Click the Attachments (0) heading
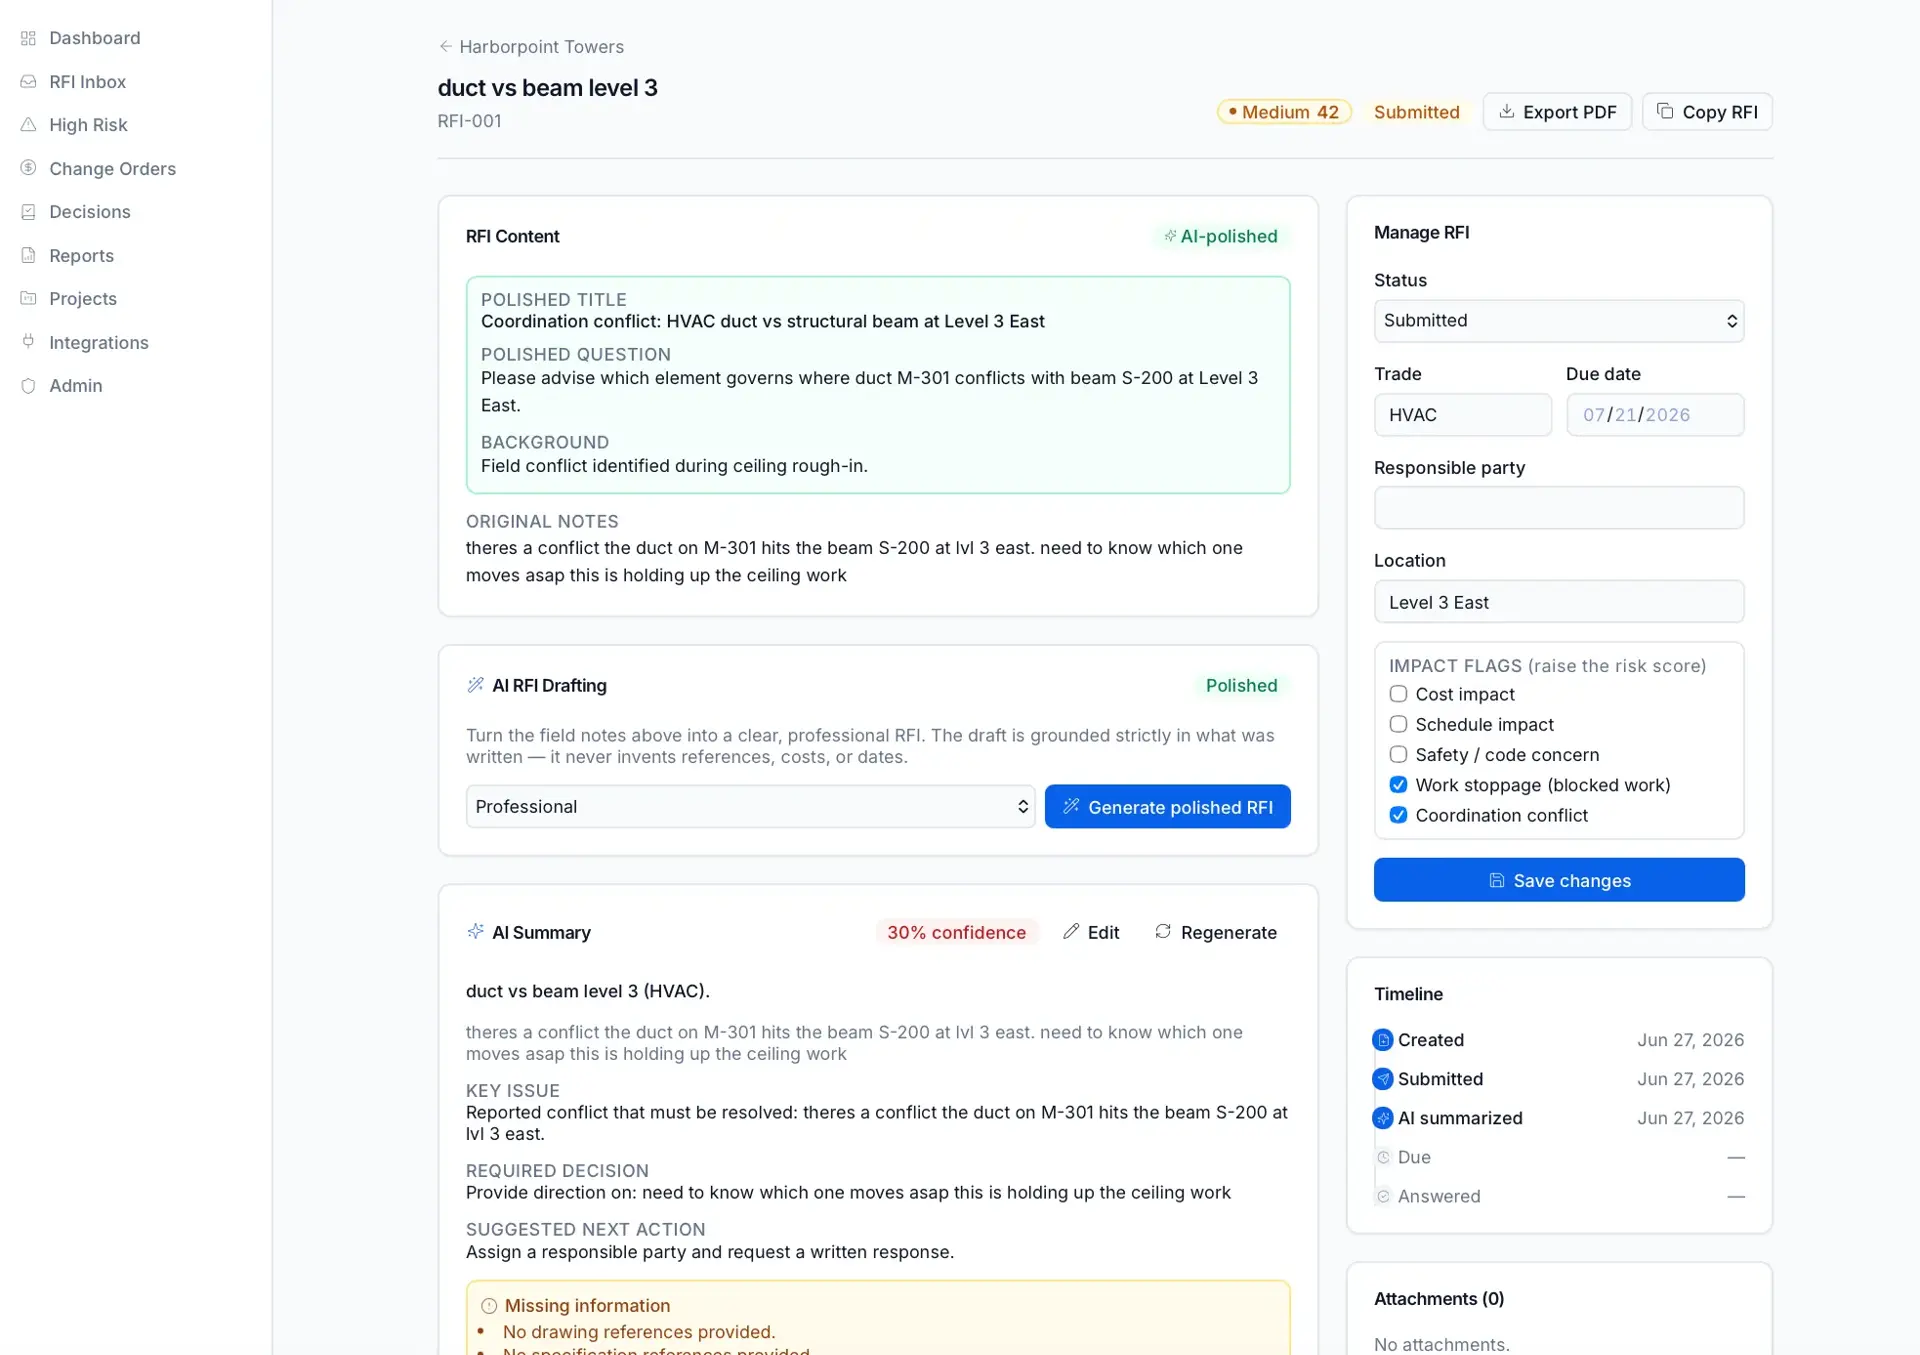The width and height of the screenshot is (1920, 1355). pyautogui.click(x=1439, y=1298)
